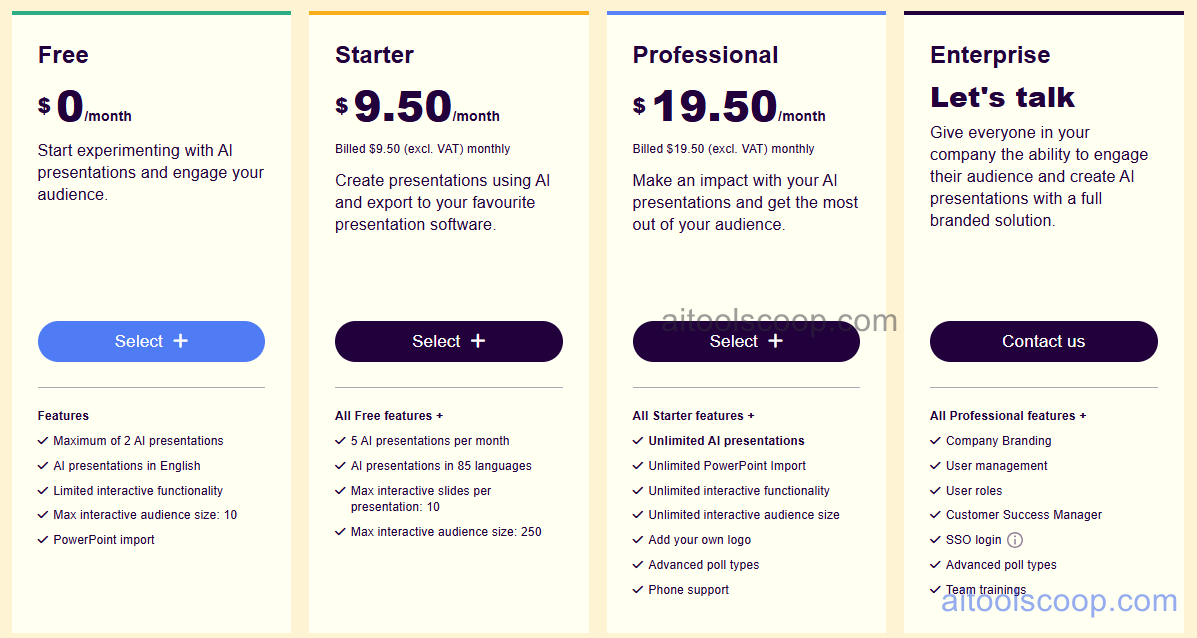Click Contact us for the Enterprise plan
Image resolution: width=1197 pixels, height=638 pixels.
(1043, 341)
